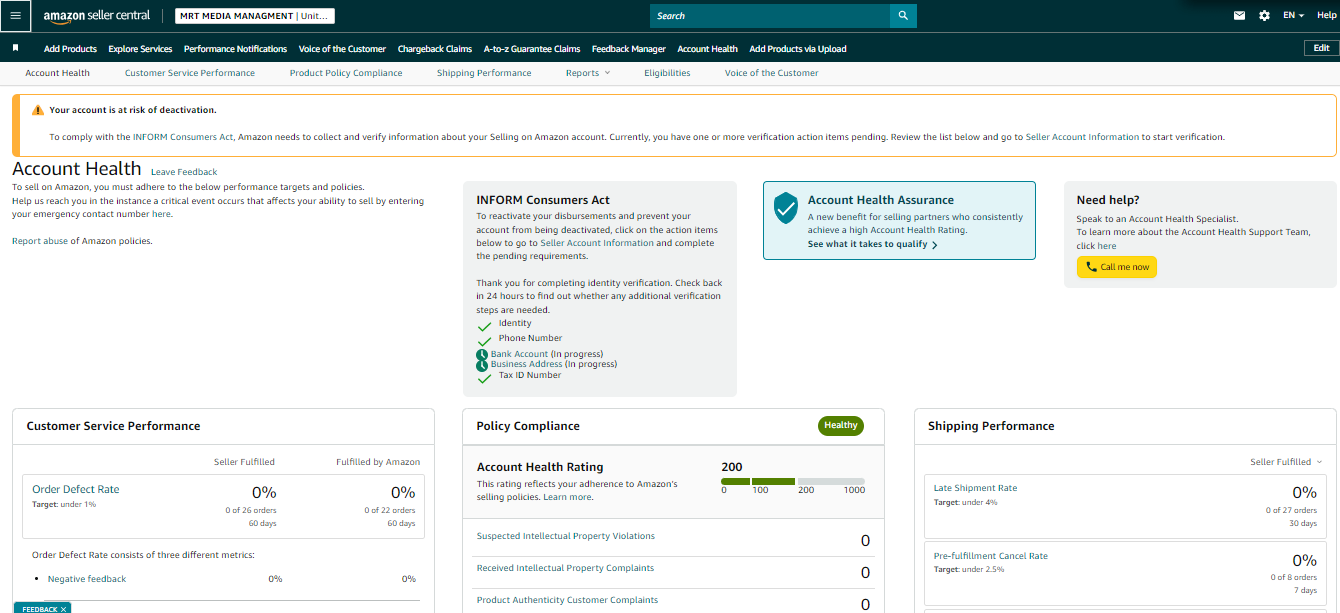1340x613 pixels.
Task: Open the EN language dropdown
Action: 1294,16
